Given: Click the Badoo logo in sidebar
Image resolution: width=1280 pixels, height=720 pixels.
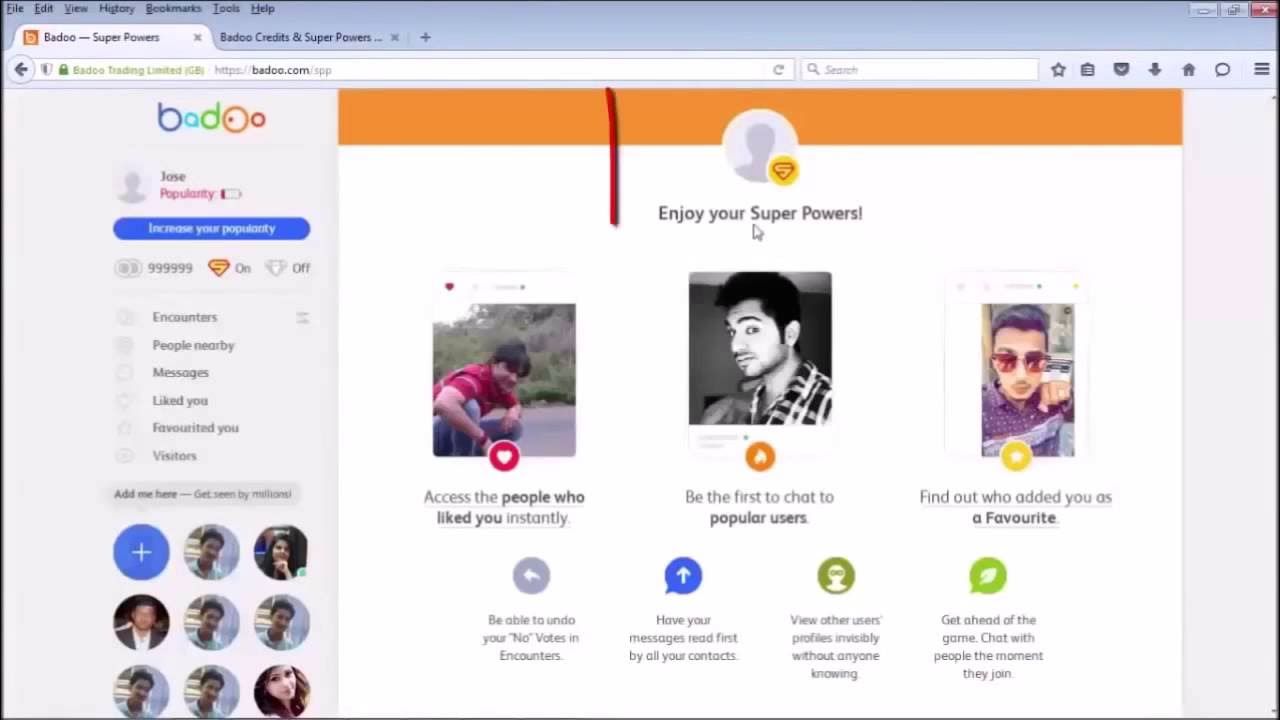Looking at the screenshot, I should pyautogui.click(x=211, y=117).
